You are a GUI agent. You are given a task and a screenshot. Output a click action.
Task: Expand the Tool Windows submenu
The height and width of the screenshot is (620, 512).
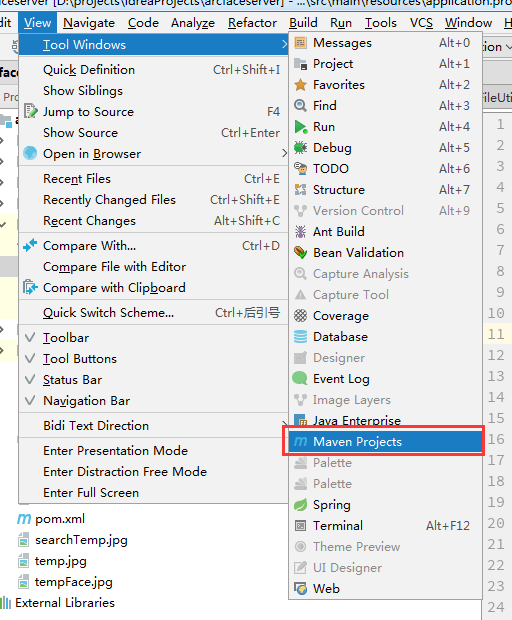click(x=153, y=45)
